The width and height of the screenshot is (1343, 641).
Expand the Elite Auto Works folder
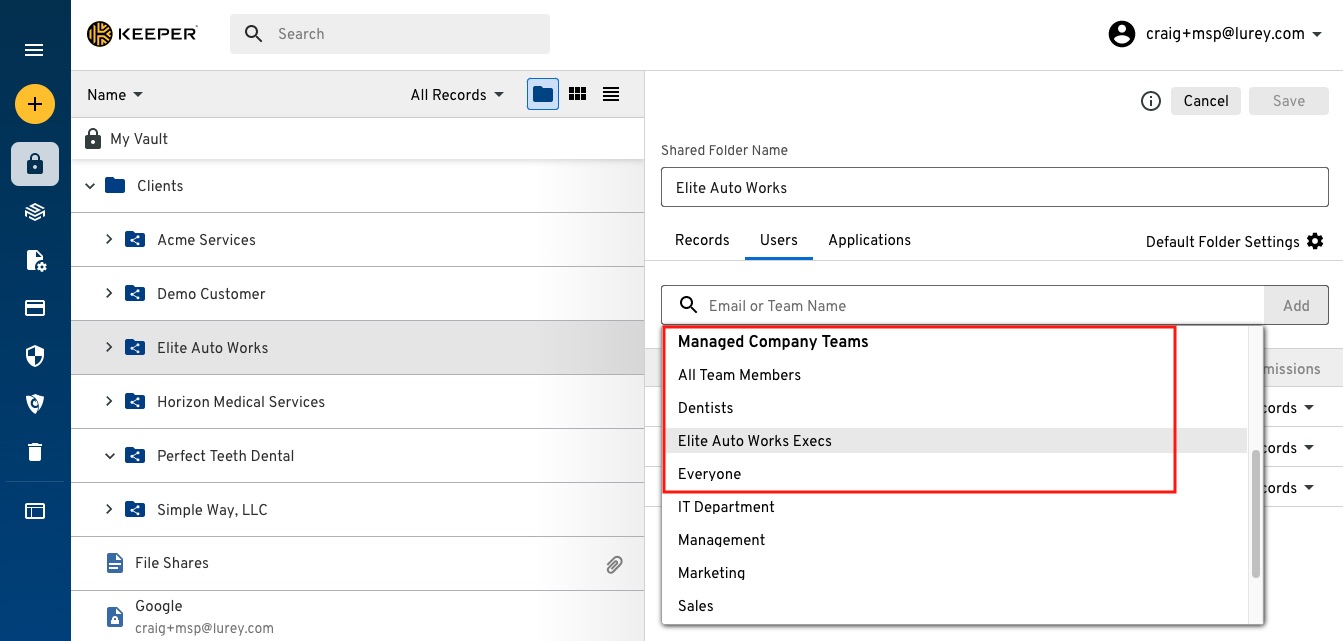click(x=110, y=348)
